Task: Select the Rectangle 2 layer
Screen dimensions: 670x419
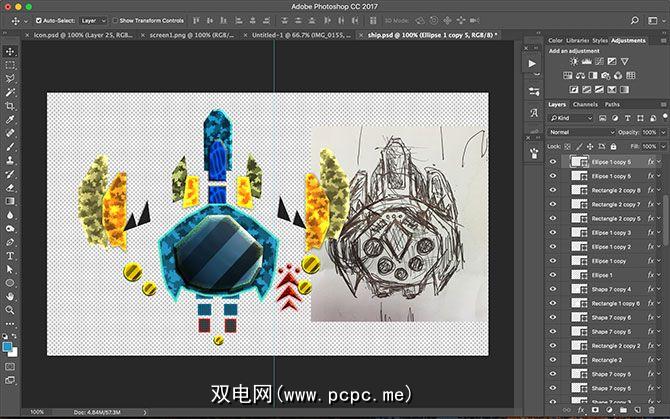Action: click(606, 360)
